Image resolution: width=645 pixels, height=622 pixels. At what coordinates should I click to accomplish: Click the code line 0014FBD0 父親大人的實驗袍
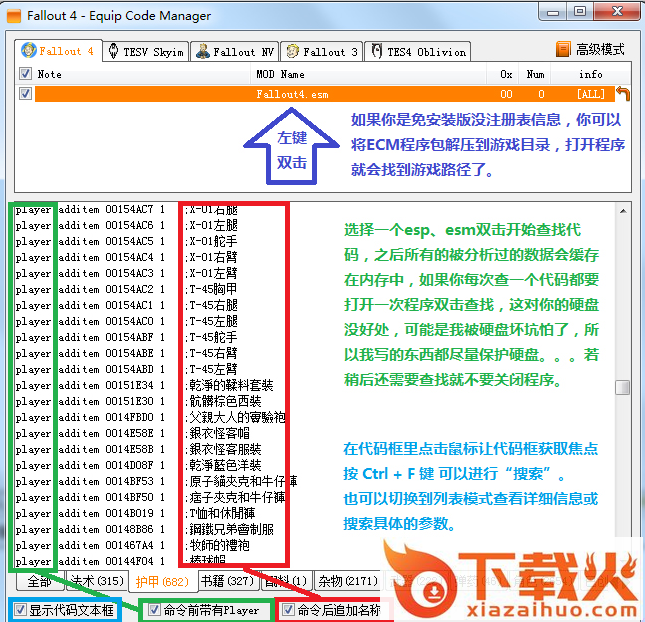click(151, 418)
